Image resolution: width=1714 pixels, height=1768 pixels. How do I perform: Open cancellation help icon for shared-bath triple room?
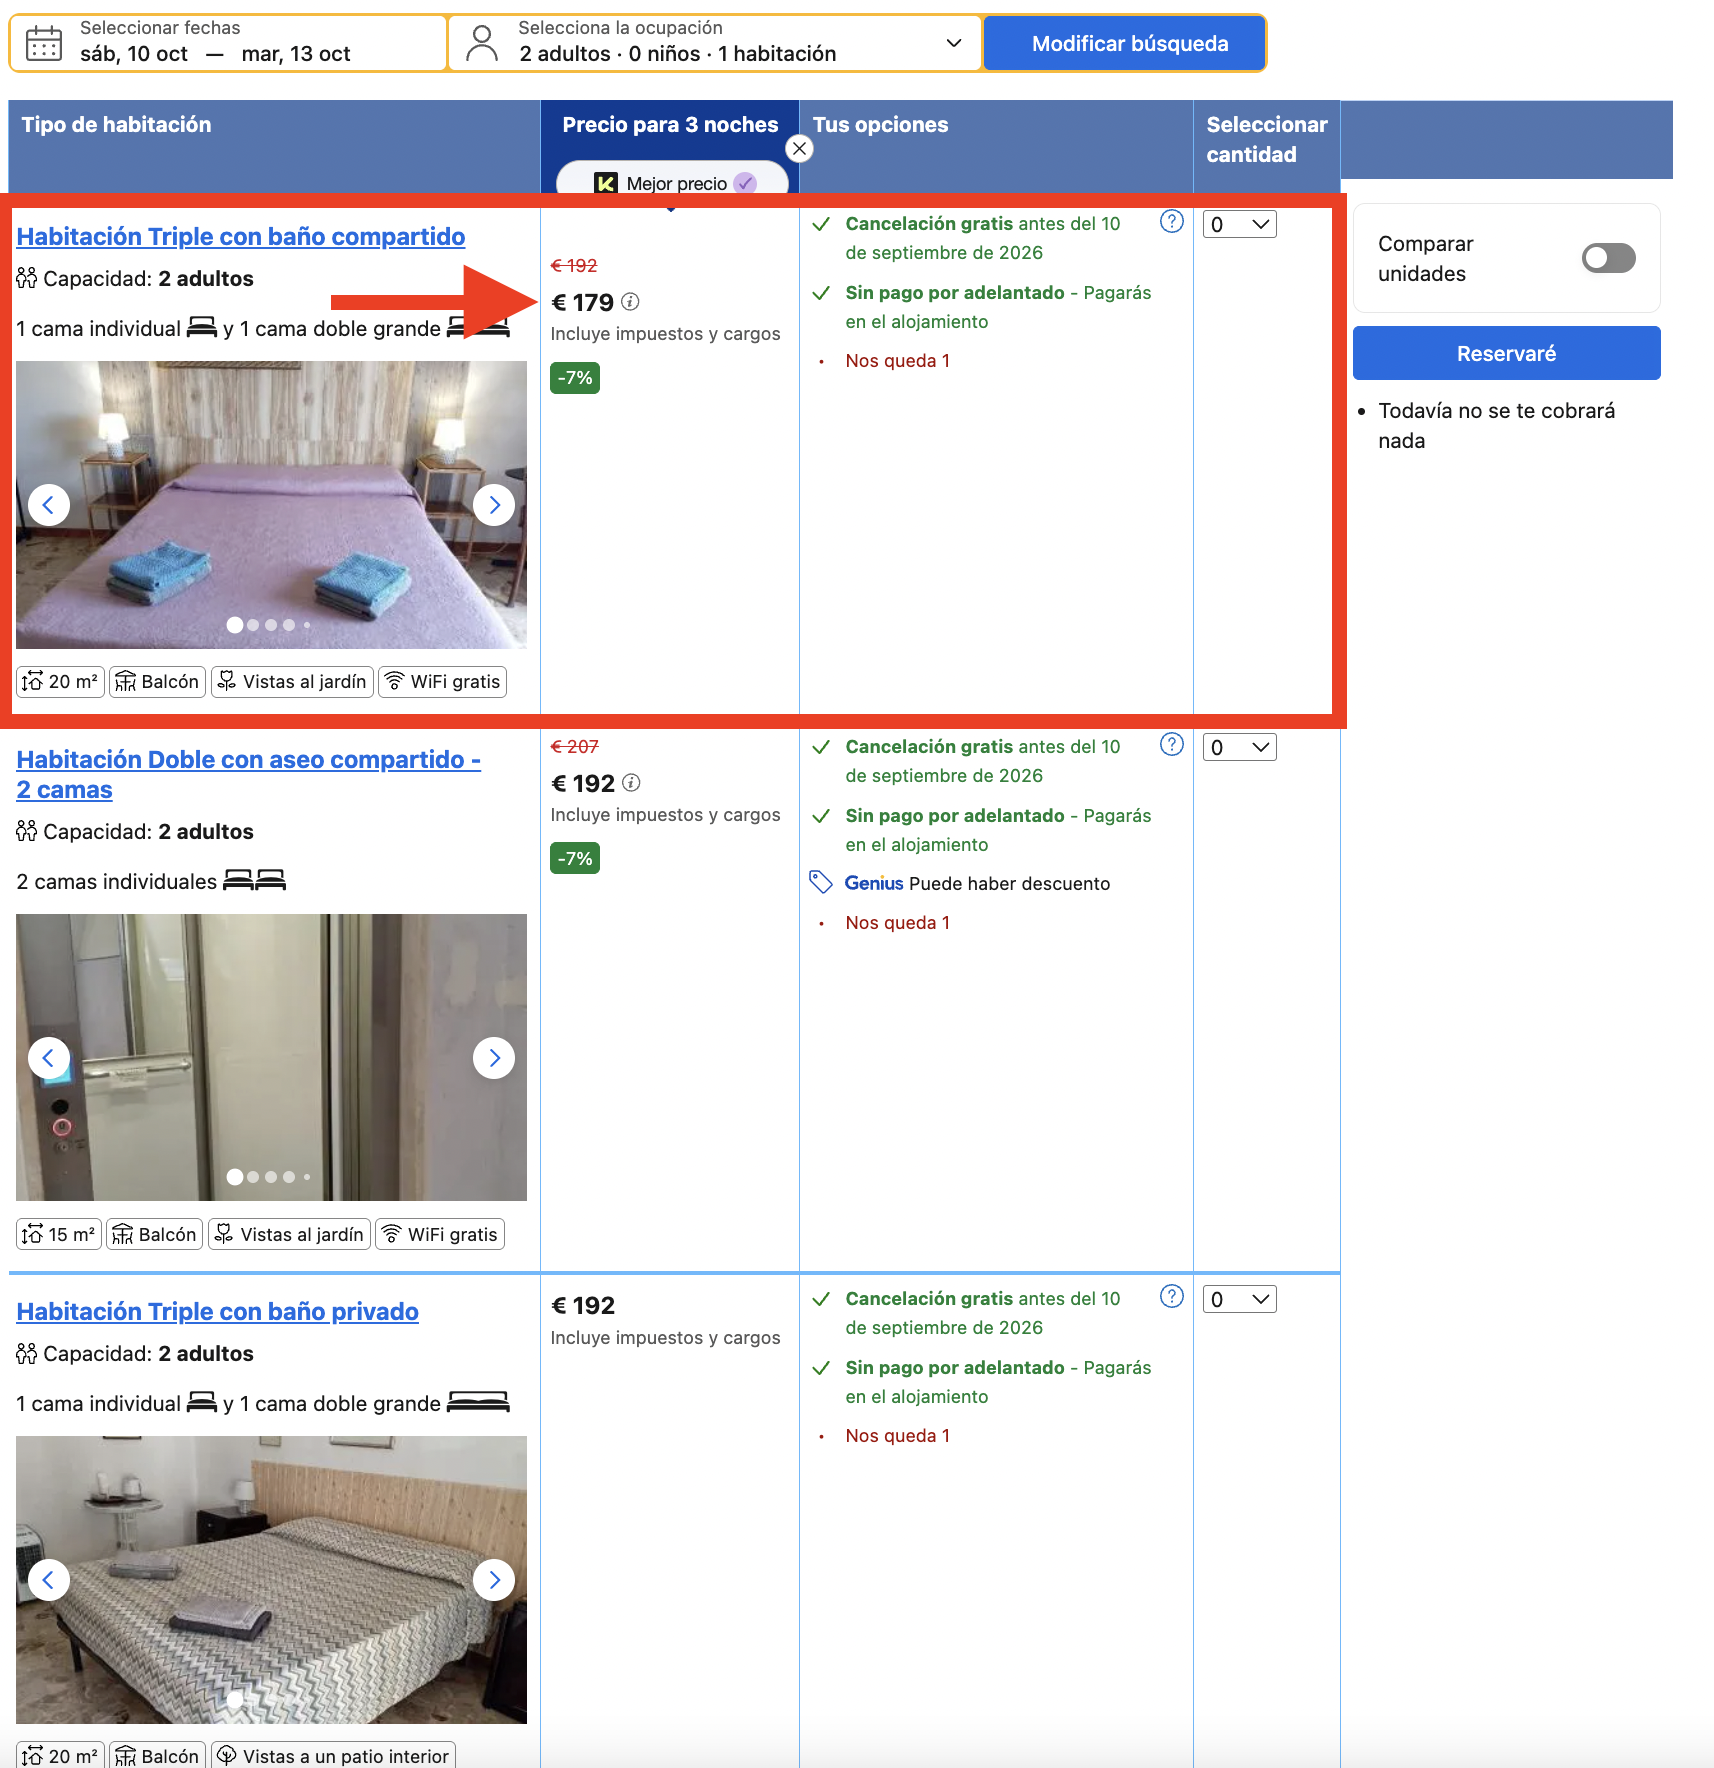pyautogui.click(x=1172, y=221)
